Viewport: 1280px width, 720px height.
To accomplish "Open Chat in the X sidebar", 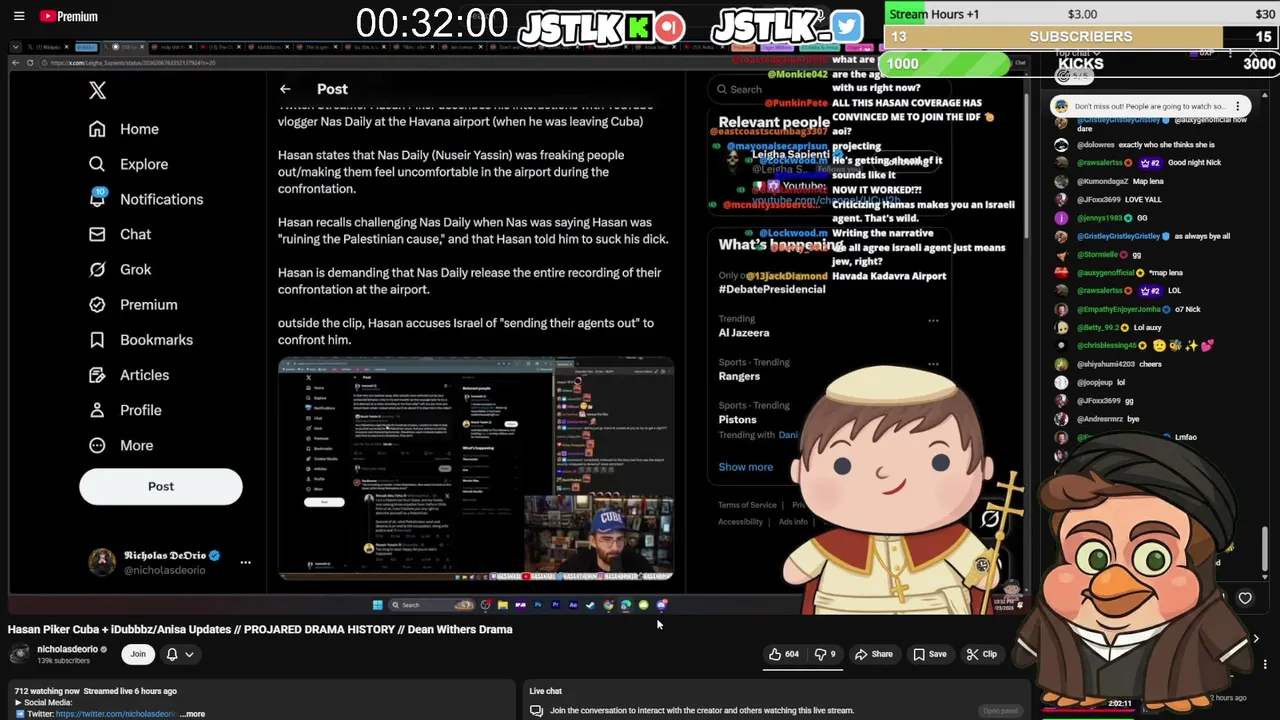I will click(120, 234).
